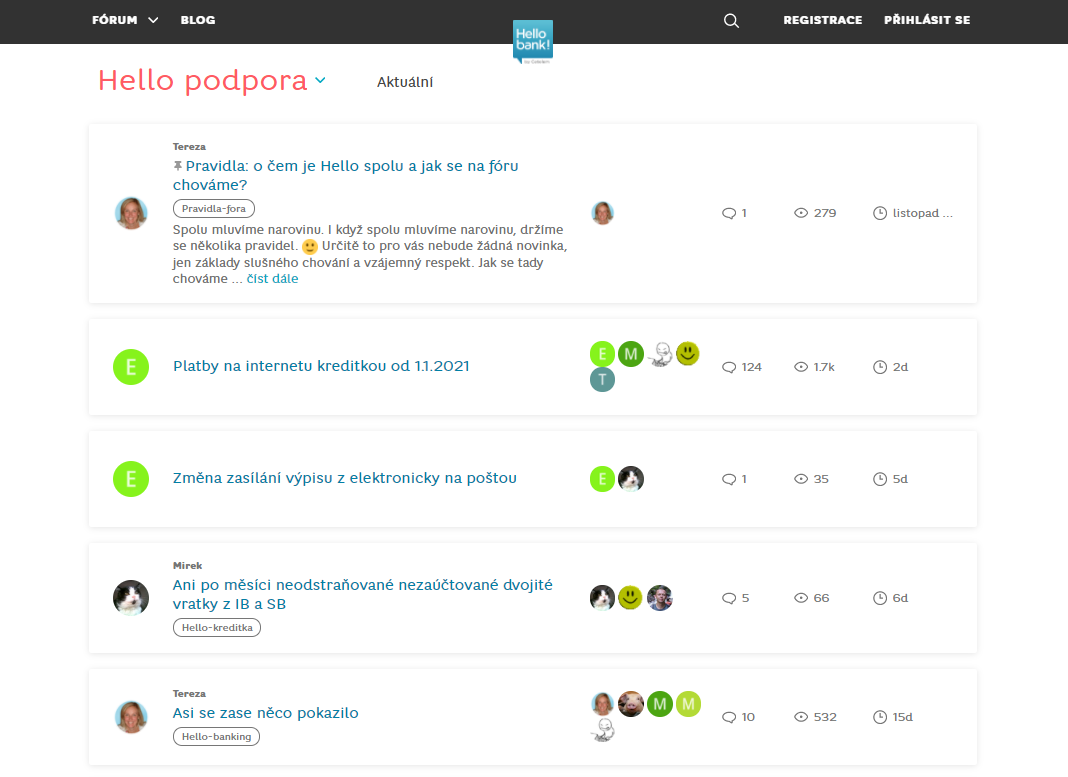Click the replies bubble icon showing 1 in Změna zasílání row

(x=729, y=479)
